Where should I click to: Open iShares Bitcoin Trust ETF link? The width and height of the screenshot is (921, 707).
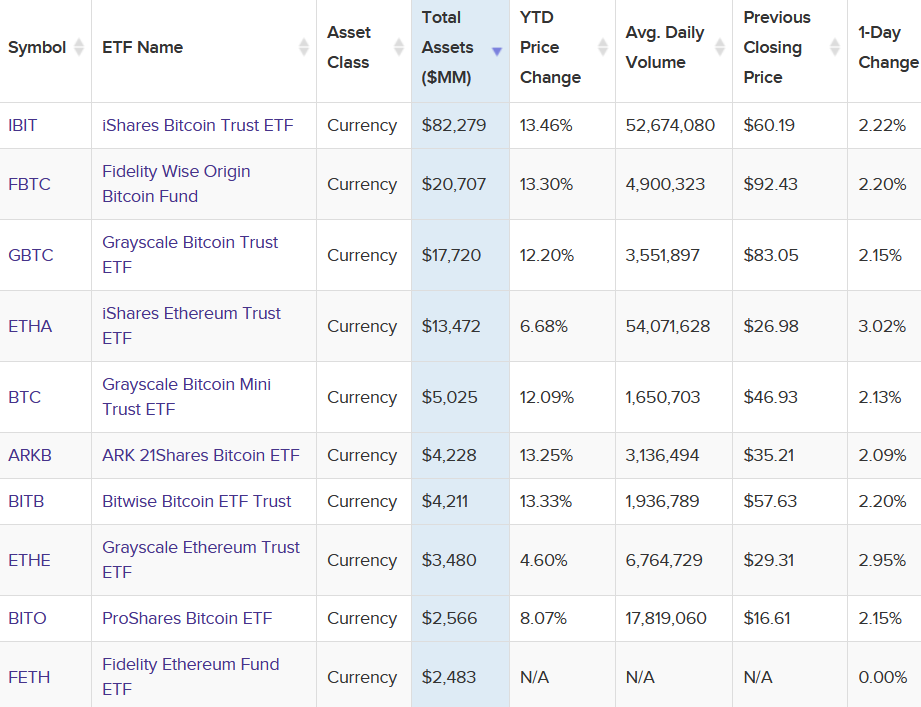tap(198, 125)
